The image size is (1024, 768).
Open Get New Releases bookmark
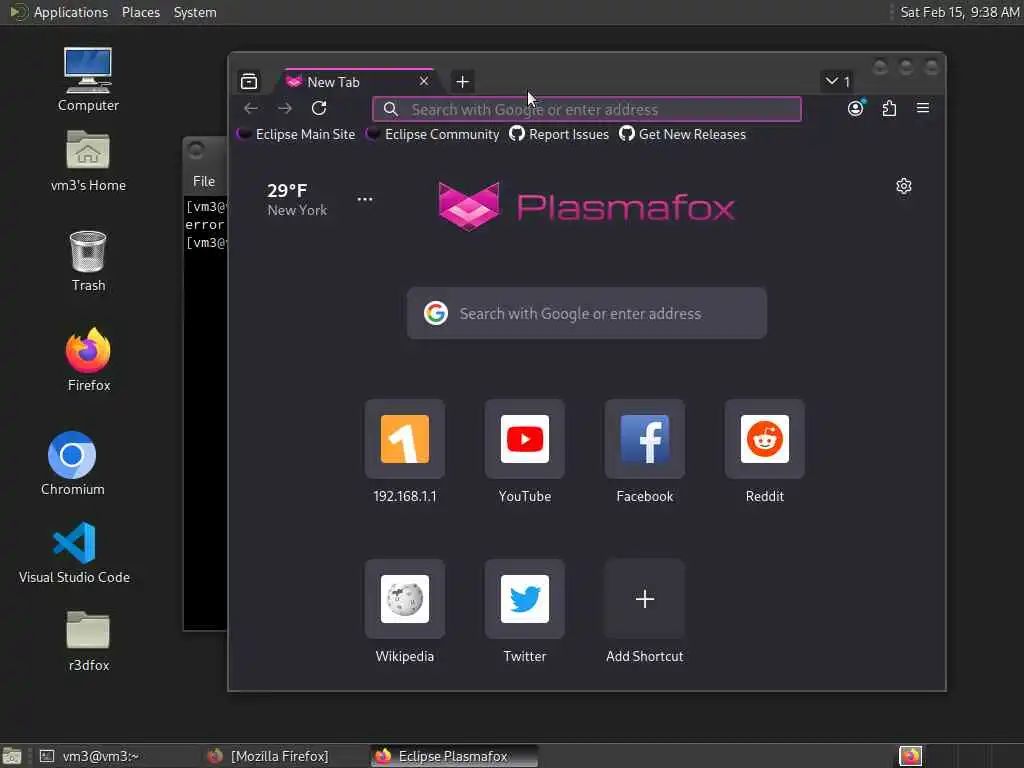click(x=682, y=135)
